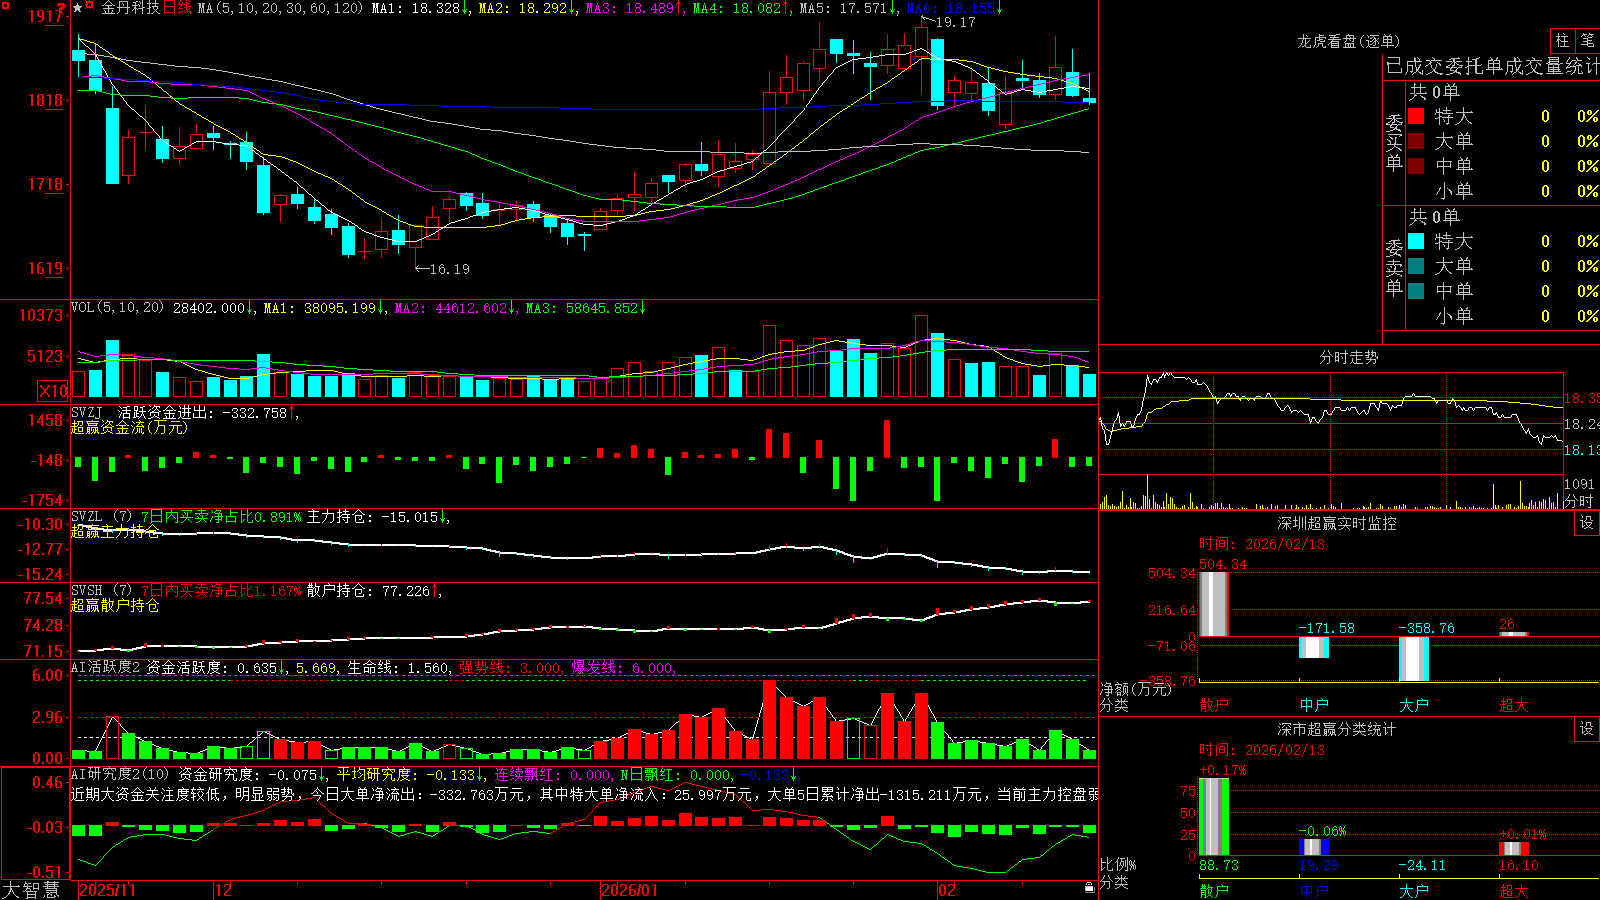Click the 超赢散户持仓 indicator label
The width and height of the screenshot is (1600, 900).
[115, 605]
